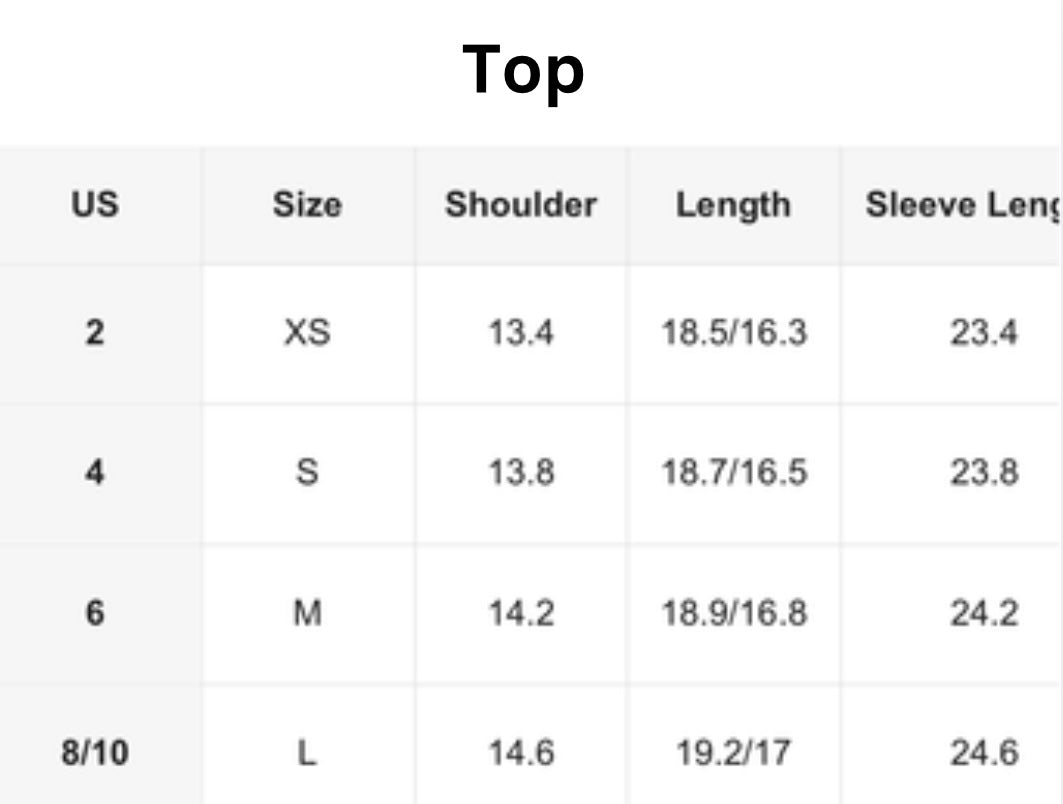Click the US size 8/10 cell
The width and height of the screenshot is (1063, 804).
94,752
